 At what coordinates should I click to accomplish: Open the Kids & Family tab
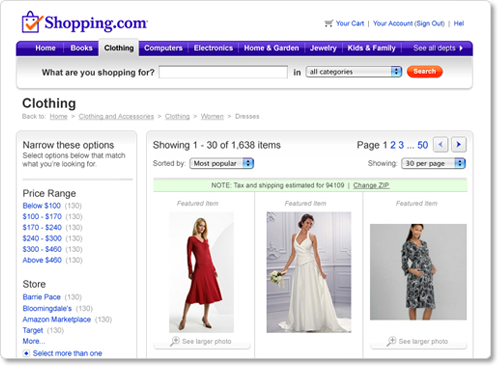point(371,48)
